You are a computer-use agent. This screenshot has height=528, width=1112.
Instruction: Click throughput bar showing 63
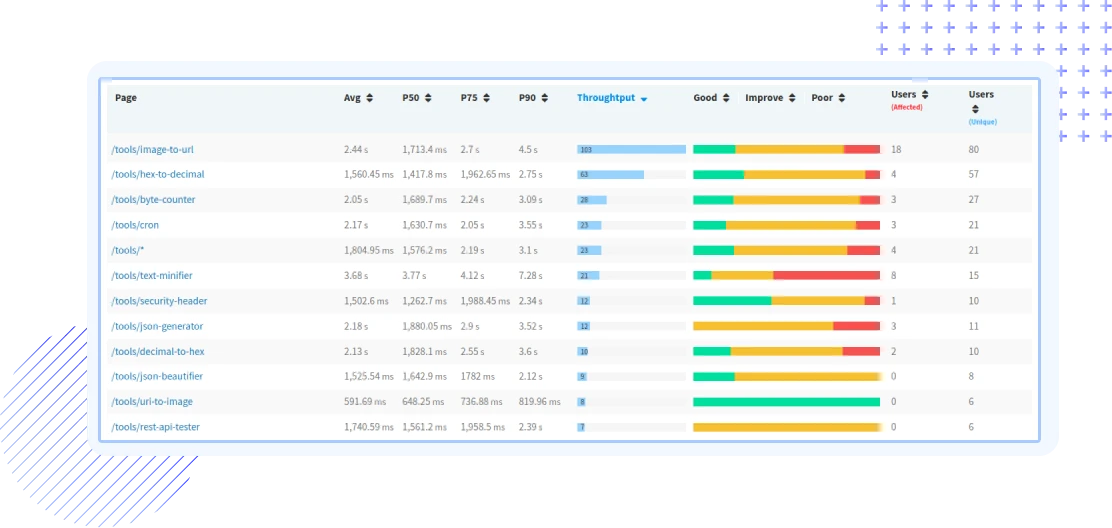[x=611, y=174]
